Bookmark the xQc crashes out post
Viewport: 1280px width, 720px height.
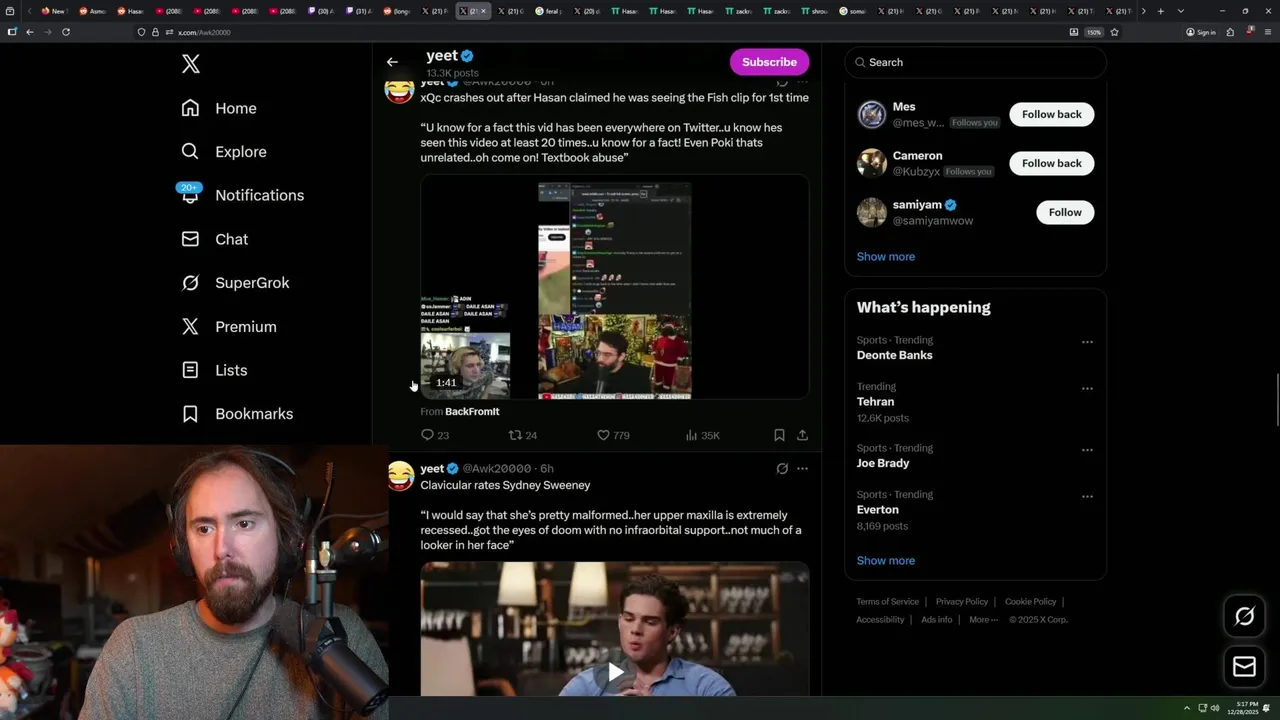[779, 435]
